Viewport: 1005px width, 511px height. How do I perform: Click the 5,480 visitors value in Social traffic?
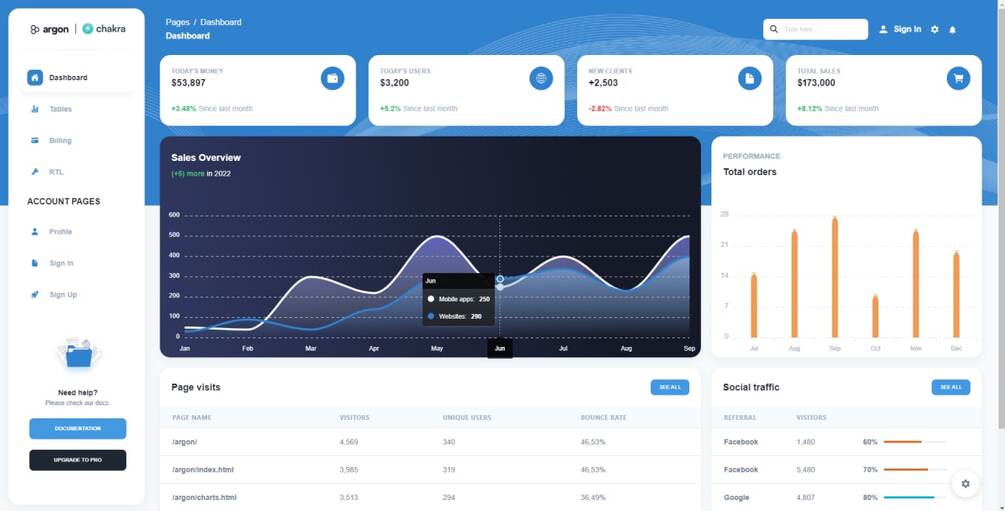click(x=806, y=470)
